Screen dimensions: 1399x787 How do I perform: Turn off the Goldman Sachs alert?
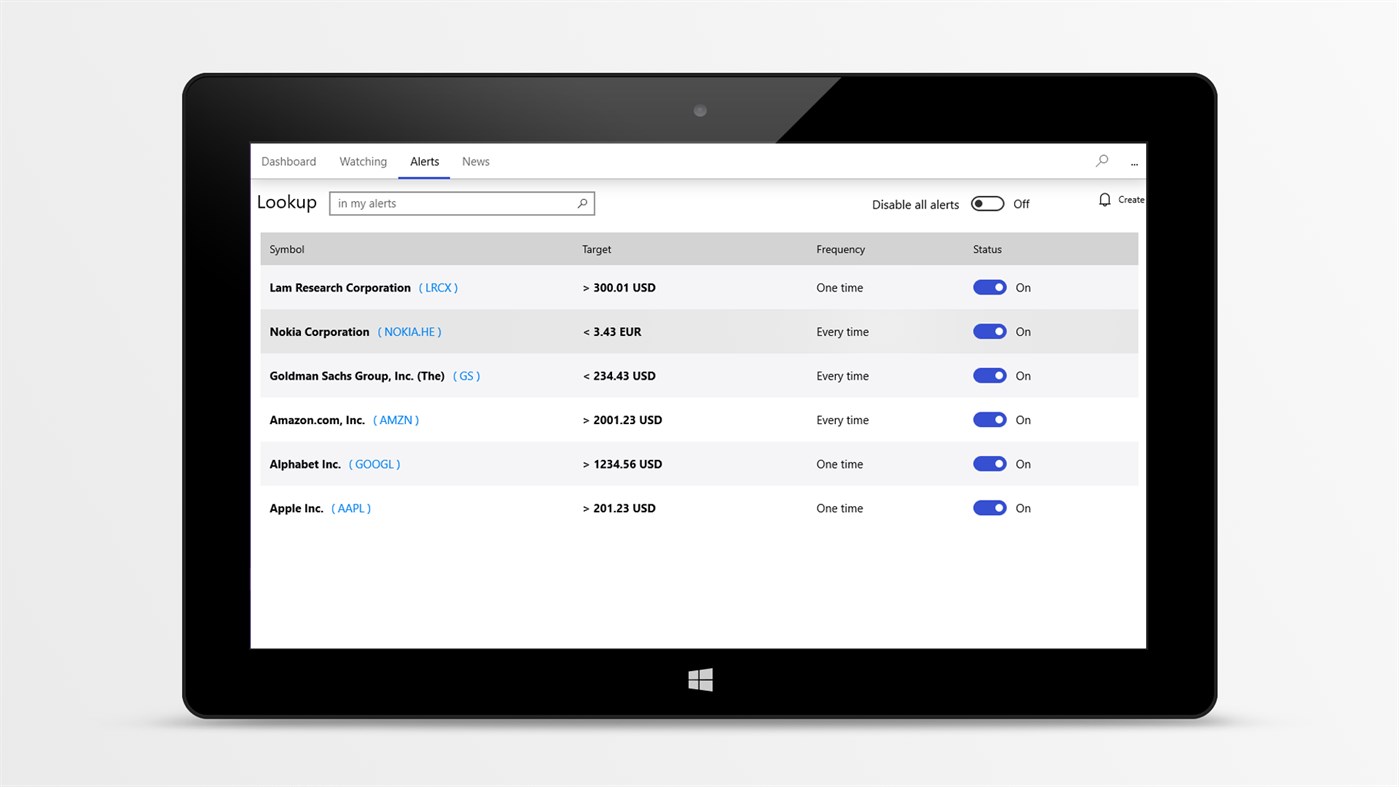point(989,375)
